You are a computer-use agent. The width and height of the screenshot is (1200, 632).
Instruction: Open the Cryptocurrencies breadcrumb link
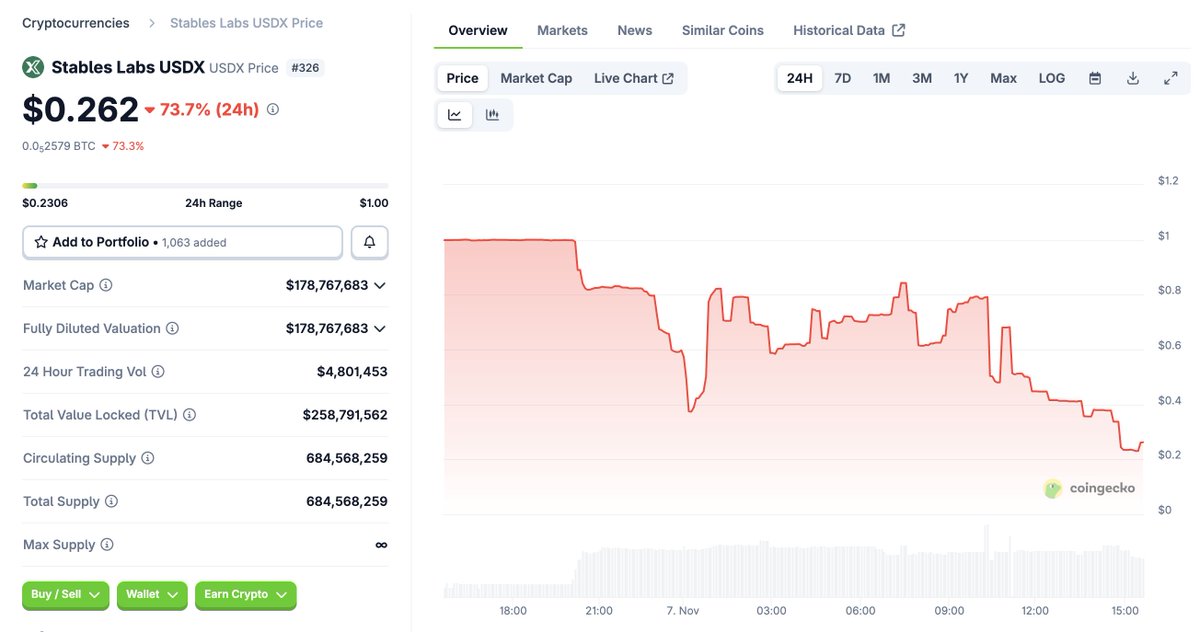click(76, 23)
